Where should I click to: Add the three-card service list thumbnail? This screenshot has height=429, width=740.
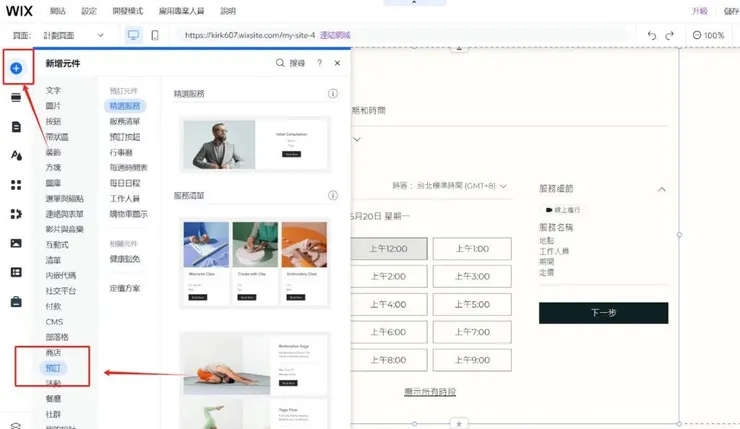pos(255,263)
